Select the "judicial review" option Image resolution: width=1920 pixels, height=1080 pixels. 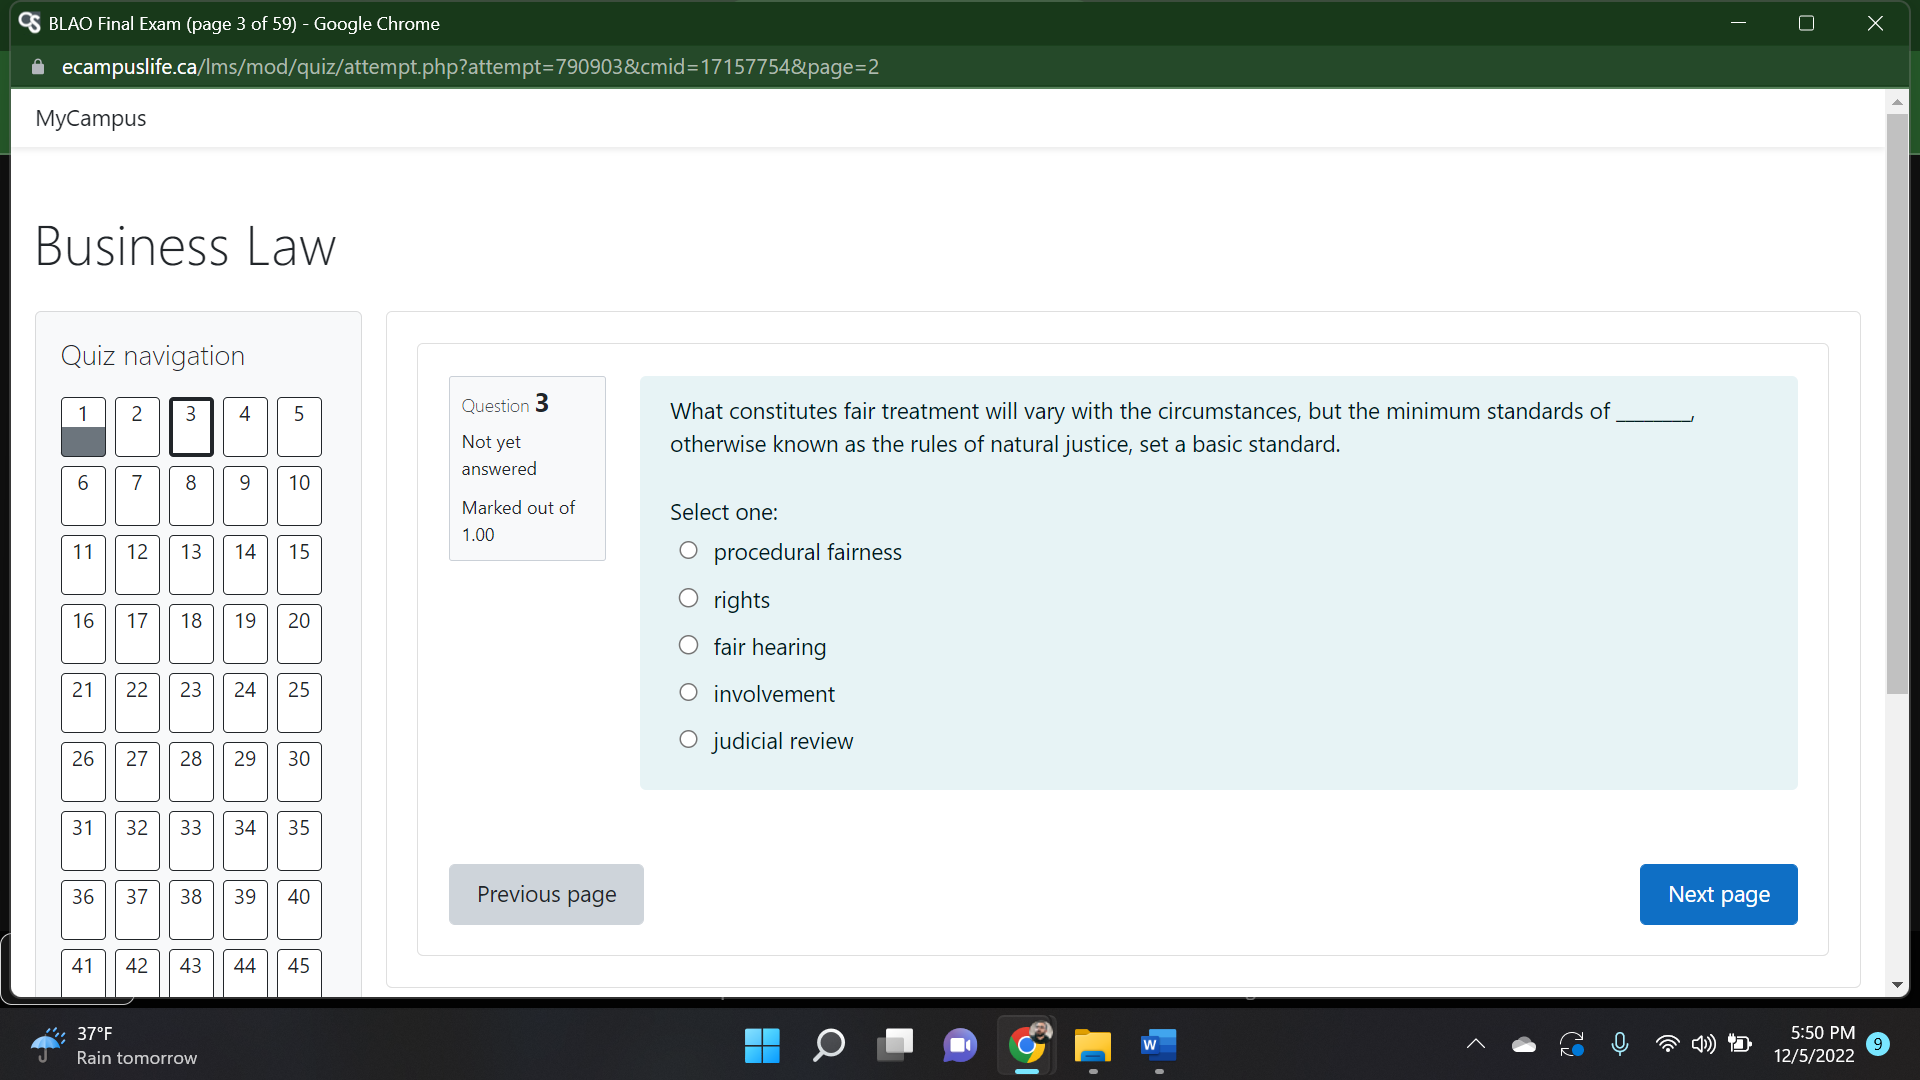click(688, 740)
